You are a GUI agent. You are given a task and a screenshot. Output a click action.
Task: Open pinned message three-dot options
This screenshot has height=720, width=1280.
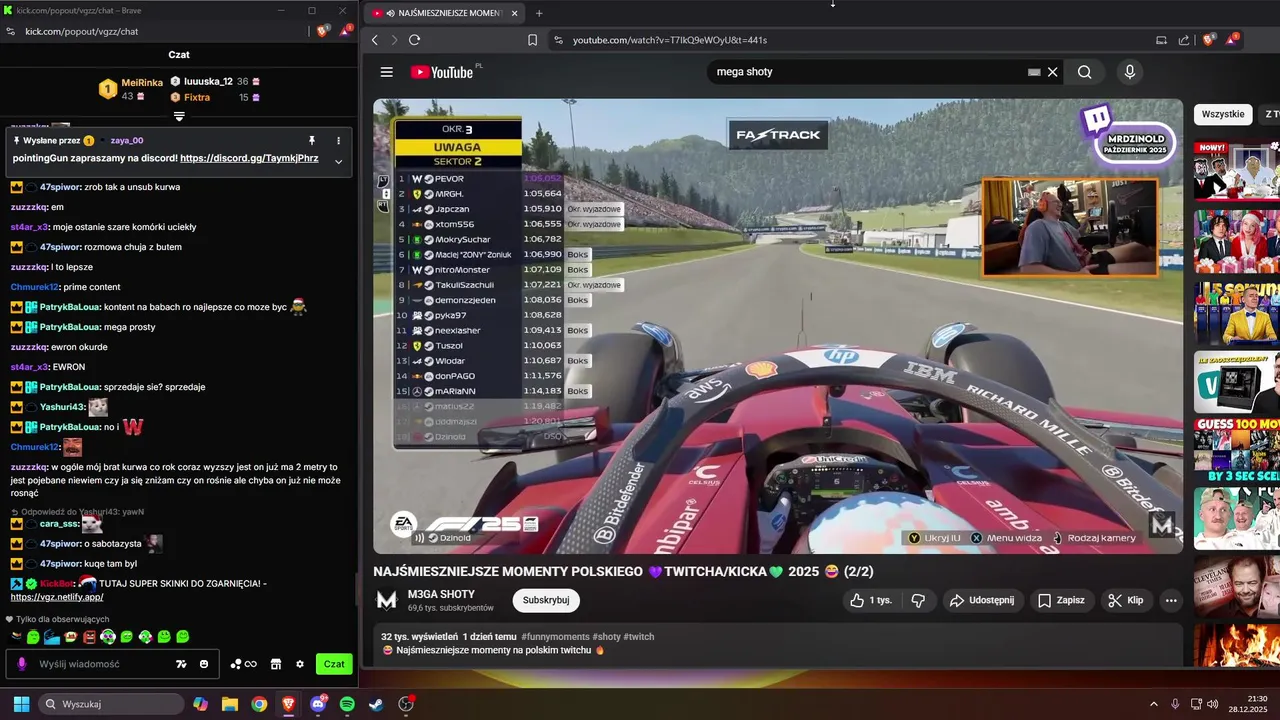click(338, 141)
